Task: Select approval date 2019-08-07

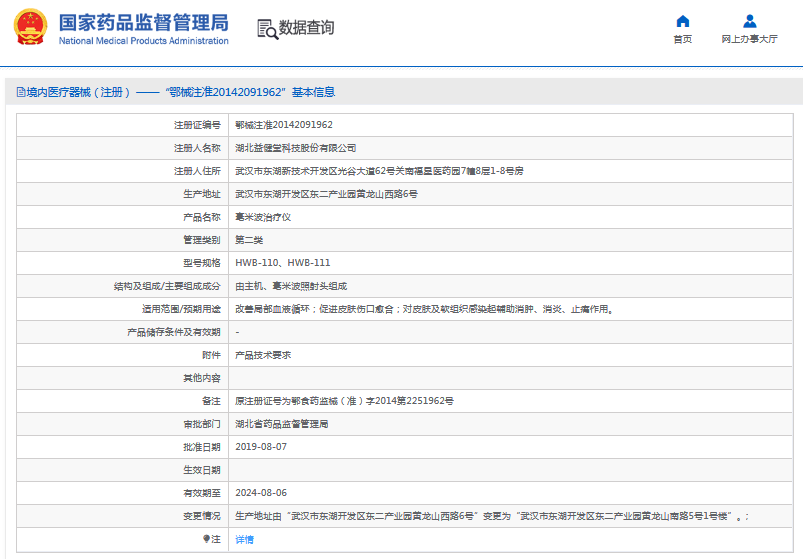Action: pos(261,447)
